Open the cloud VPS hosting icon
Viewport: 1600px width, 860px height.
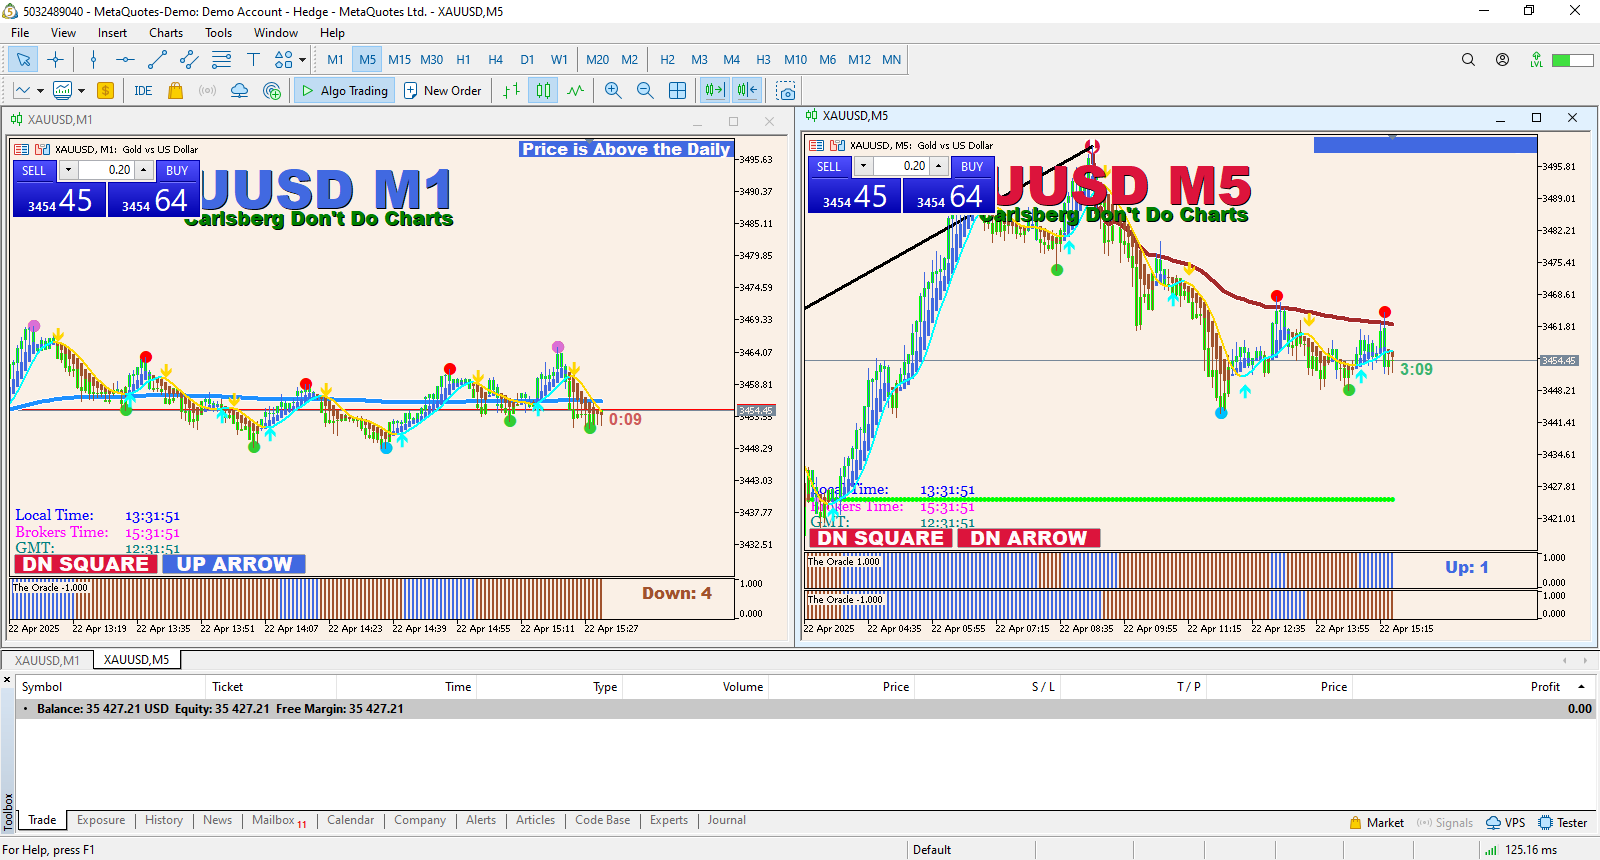(239, 91)
